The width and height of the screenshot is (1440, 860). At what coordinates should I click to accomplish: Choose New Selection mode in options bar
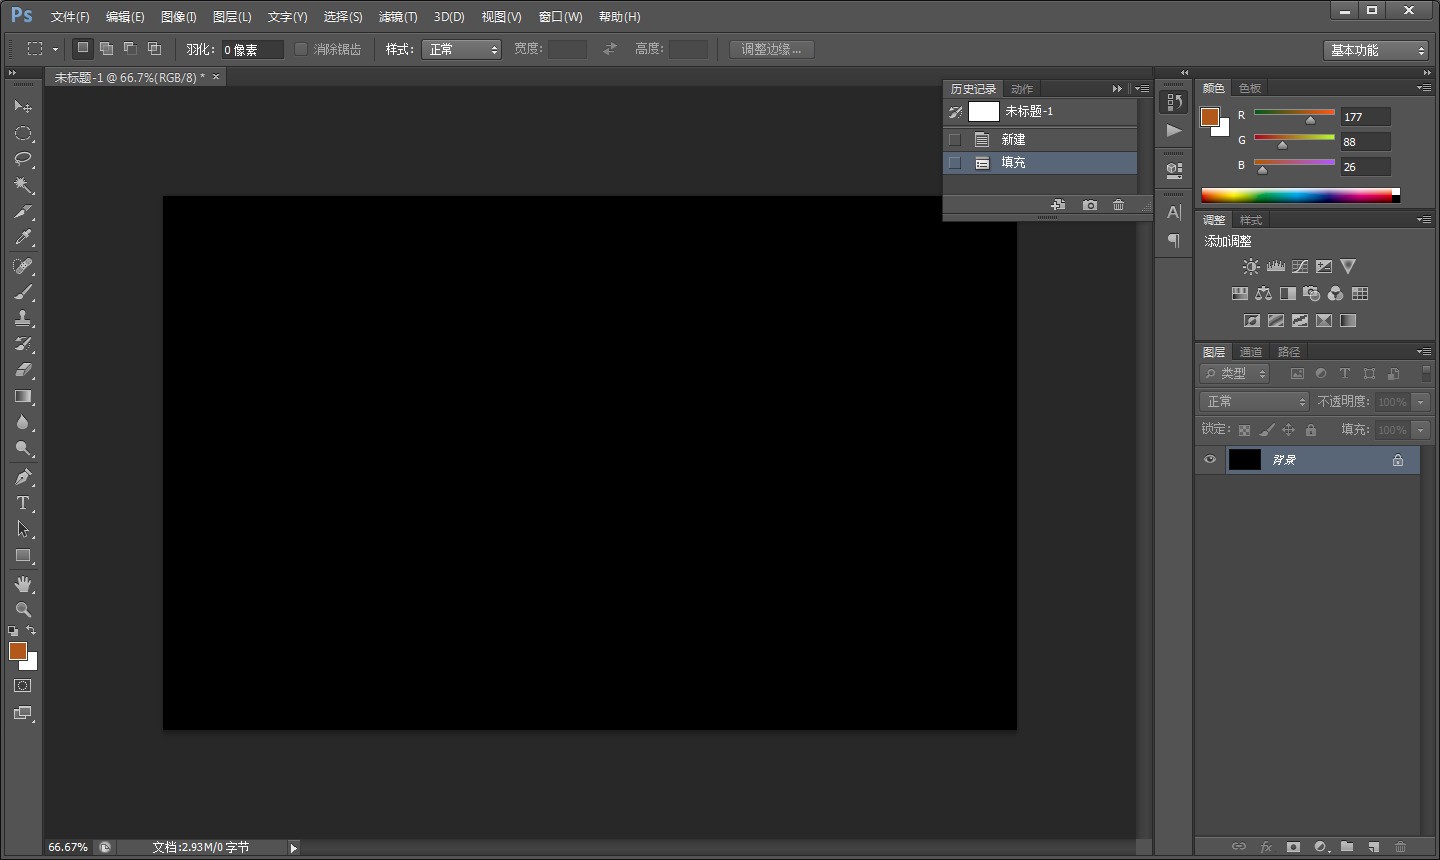[83, 48]
